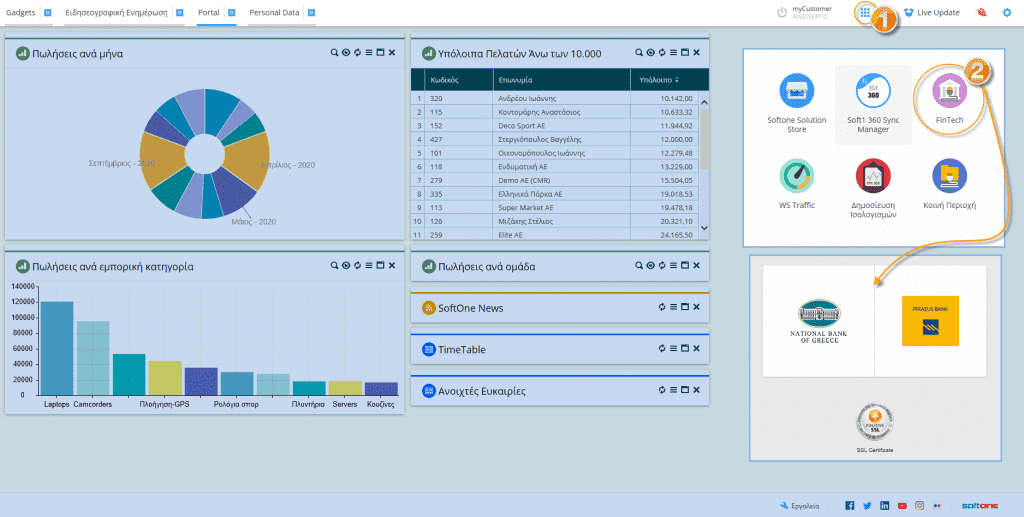The image size is (1024, 517).
Task: Switch to the Gadgets tab
Action: click(21, 13)
